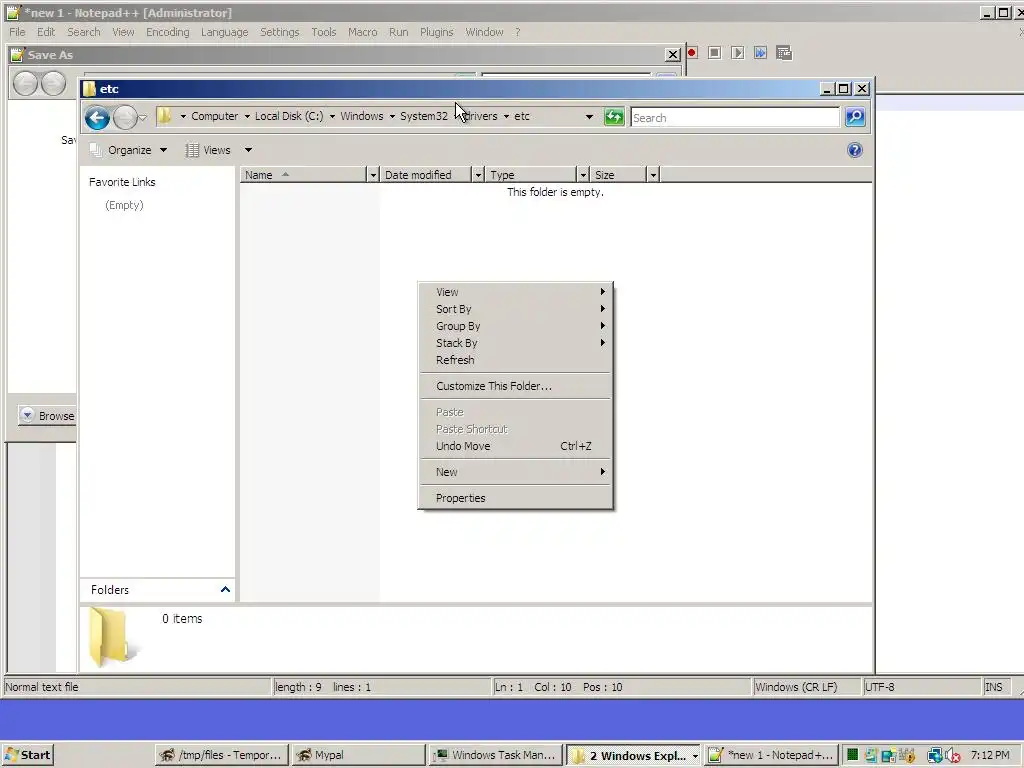Open the blue Help icon in Explorer
Image resolution: width=1024 pixels, height=768 pixels.
tap(854, 150)
